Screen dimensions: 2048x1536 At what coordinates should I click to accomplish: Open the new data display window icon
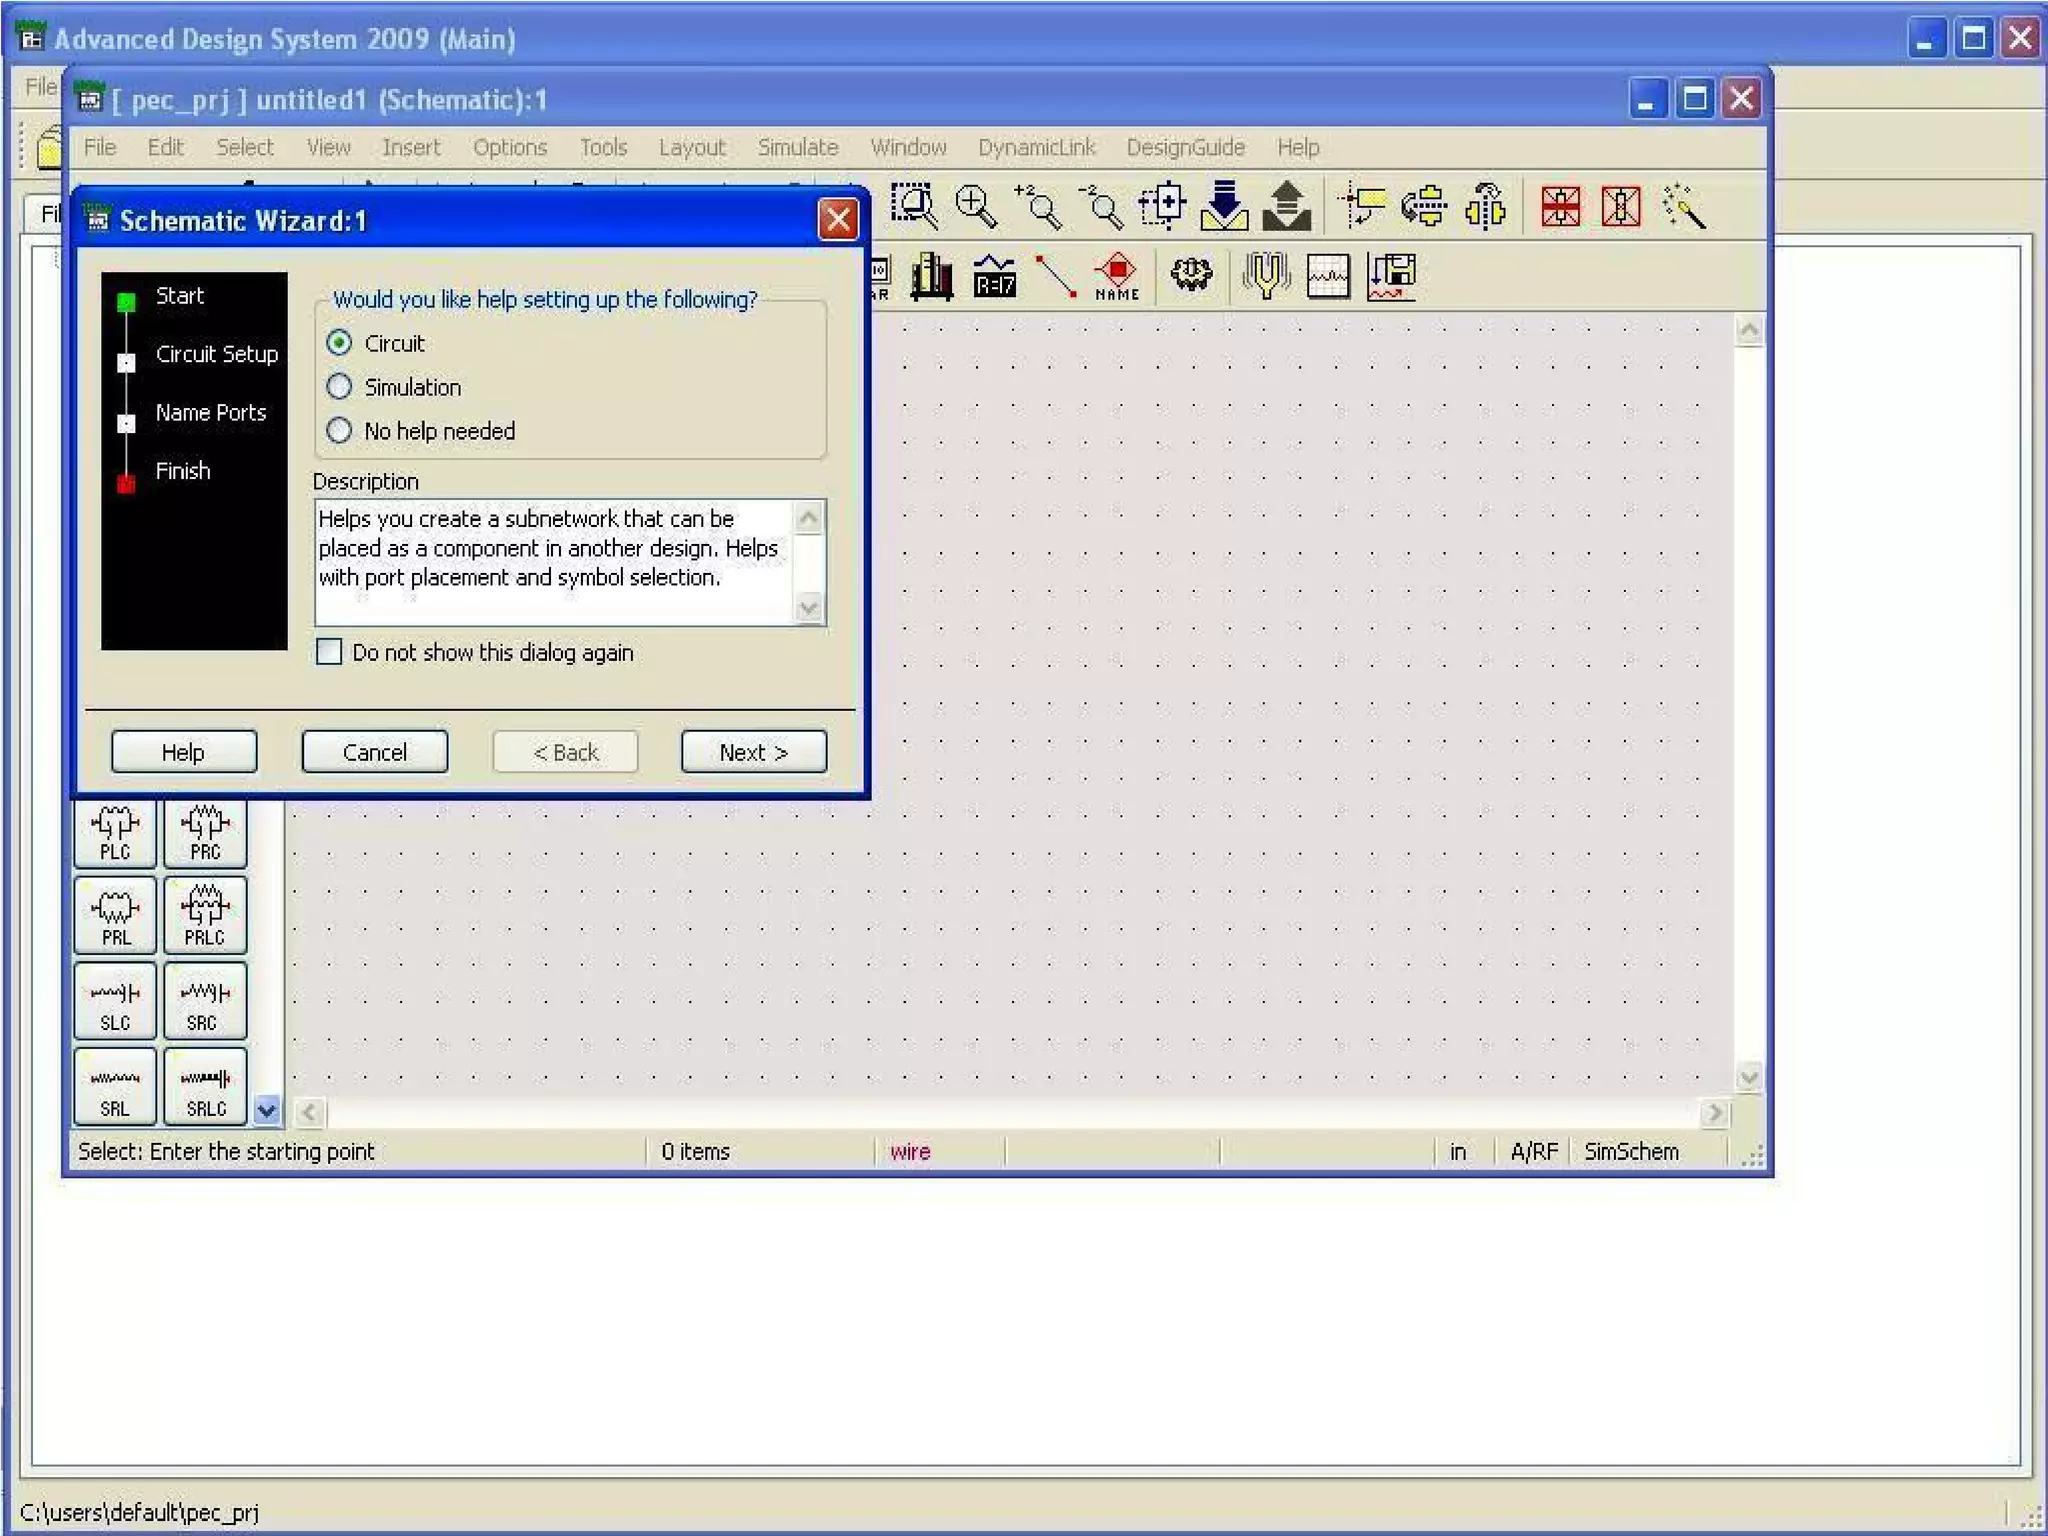coord(1328,275)
